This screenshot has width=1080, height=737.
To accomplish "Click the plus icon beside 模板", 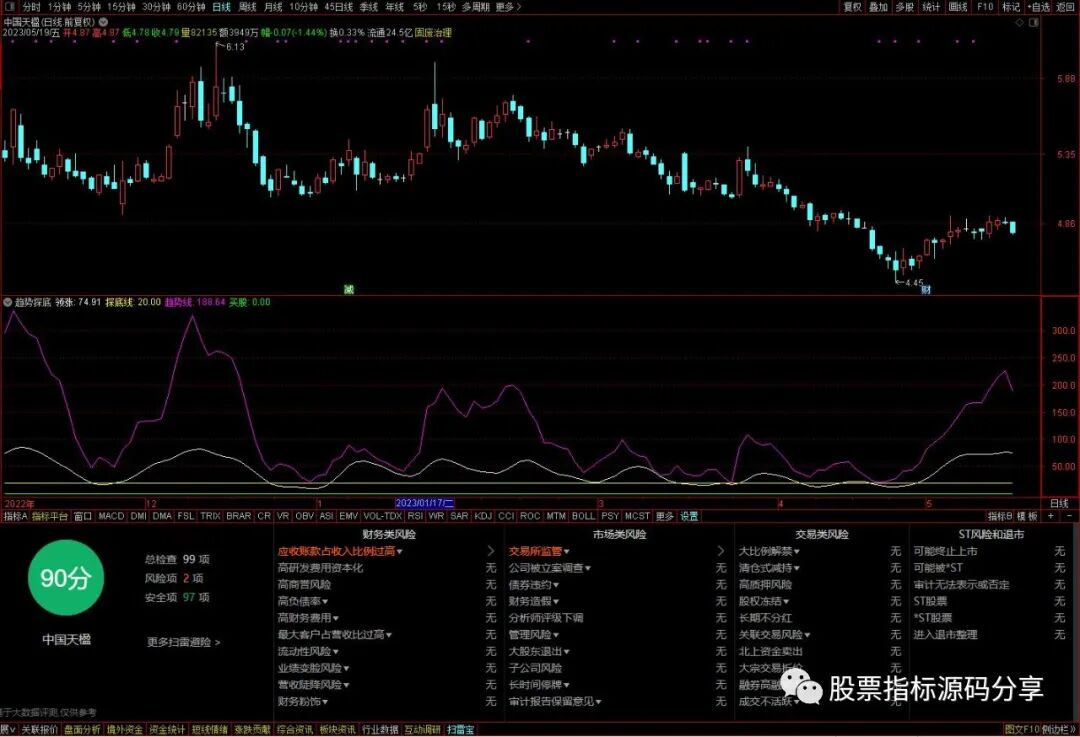I will 1051,516.
